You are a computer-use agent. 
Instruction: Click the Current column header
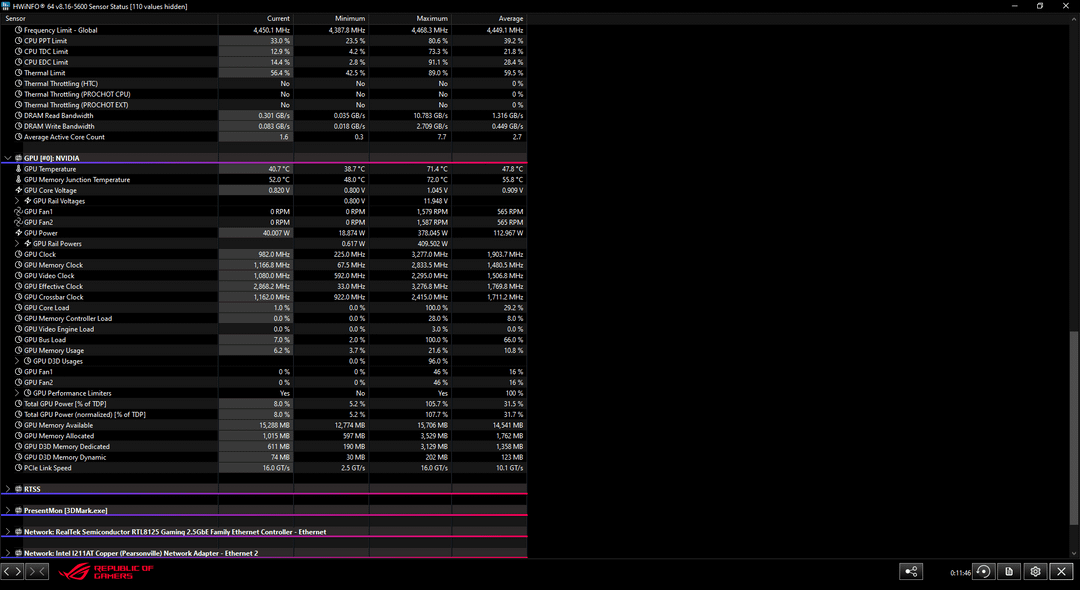(256, 19)
